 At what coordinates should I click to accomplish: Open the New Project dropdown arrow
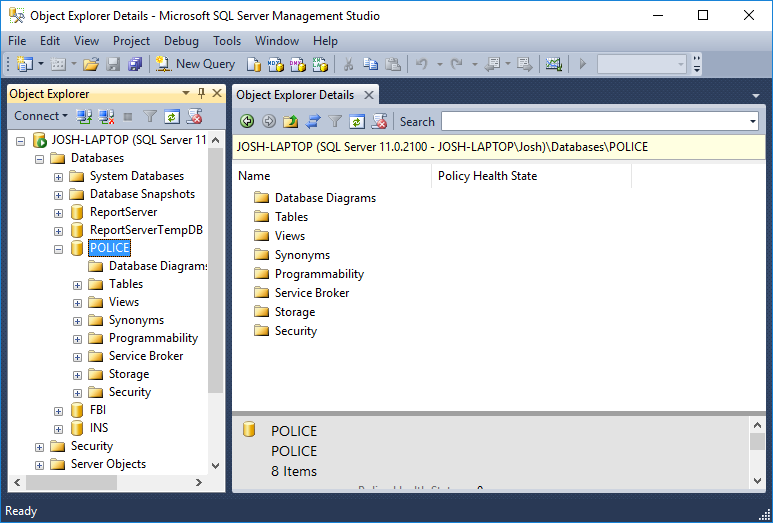[x=41, y=64]
